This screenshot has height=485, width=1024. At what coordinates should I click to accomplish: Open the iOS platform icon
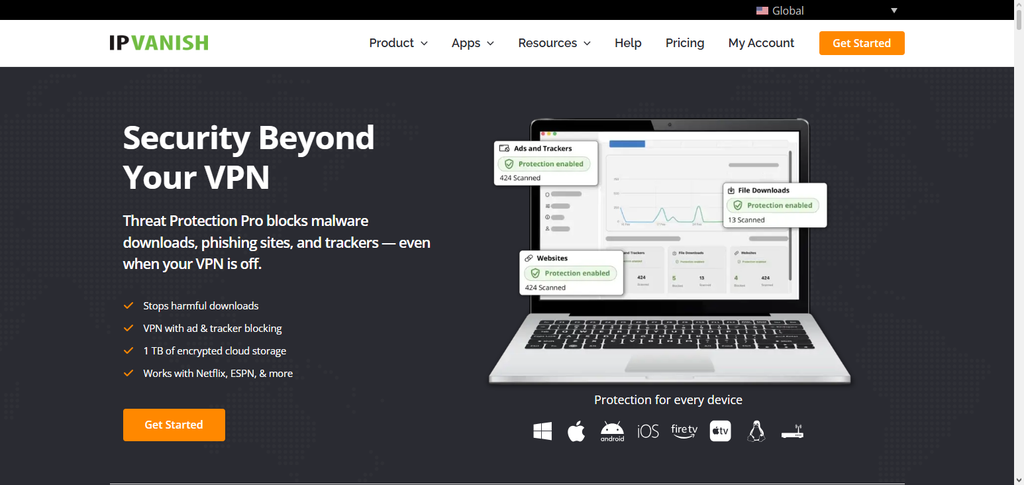tap(648, 431)
